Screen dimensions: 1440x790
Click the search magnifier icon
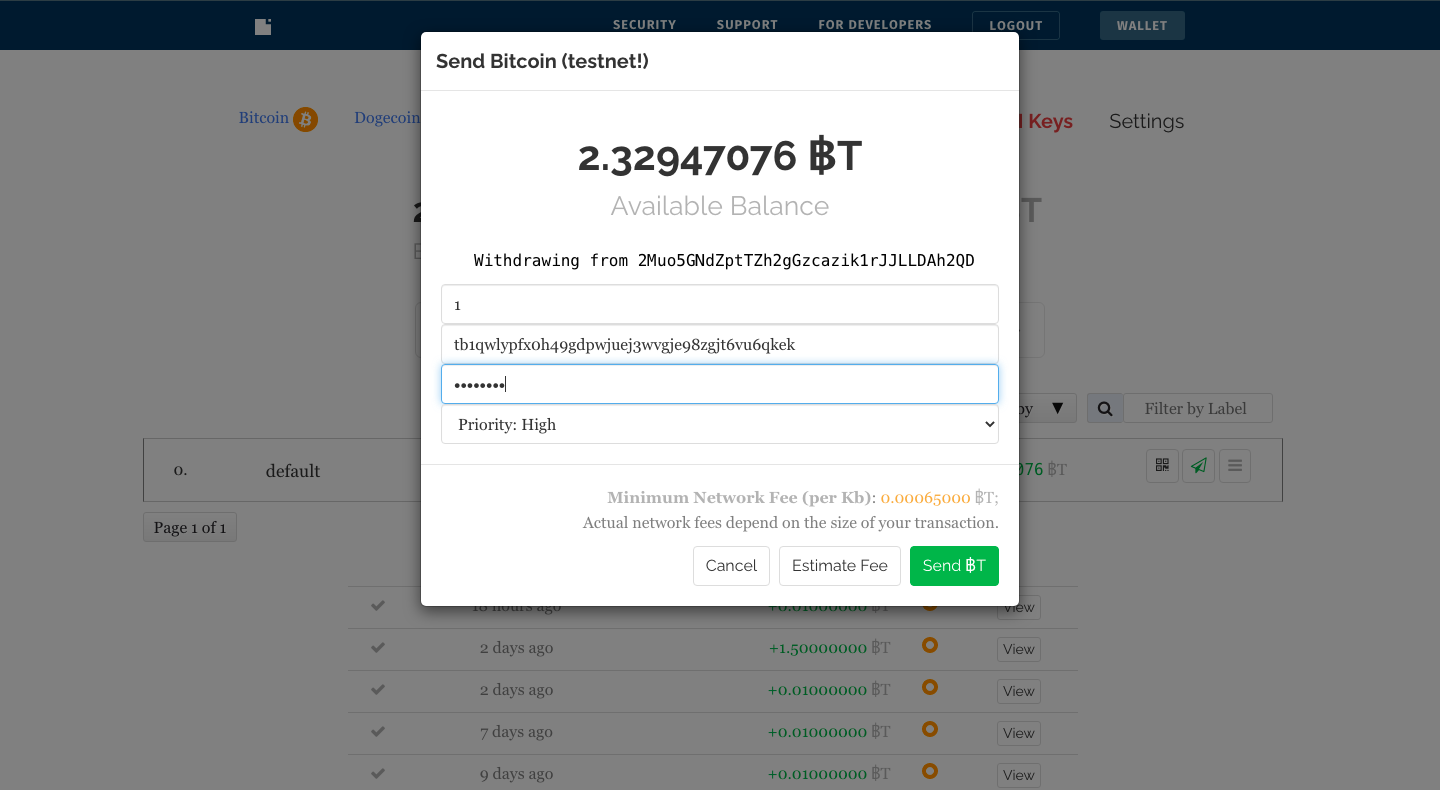click(1105, 408)
